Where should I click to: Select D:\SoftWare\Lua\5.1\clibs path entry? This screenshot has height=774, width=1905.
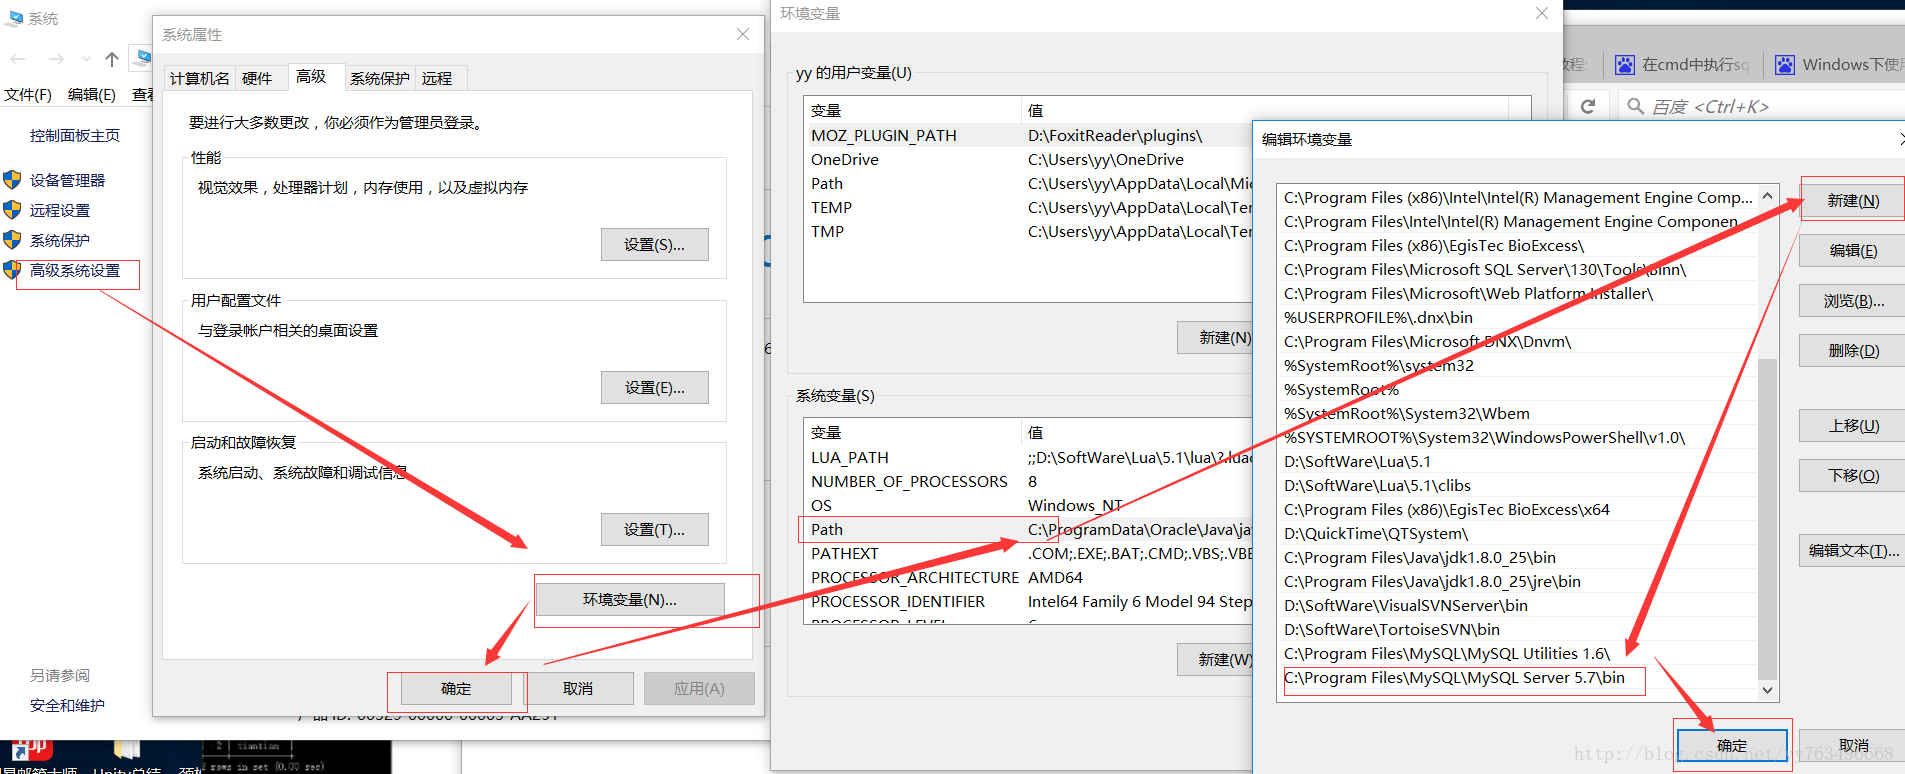tap(1518, 486)
